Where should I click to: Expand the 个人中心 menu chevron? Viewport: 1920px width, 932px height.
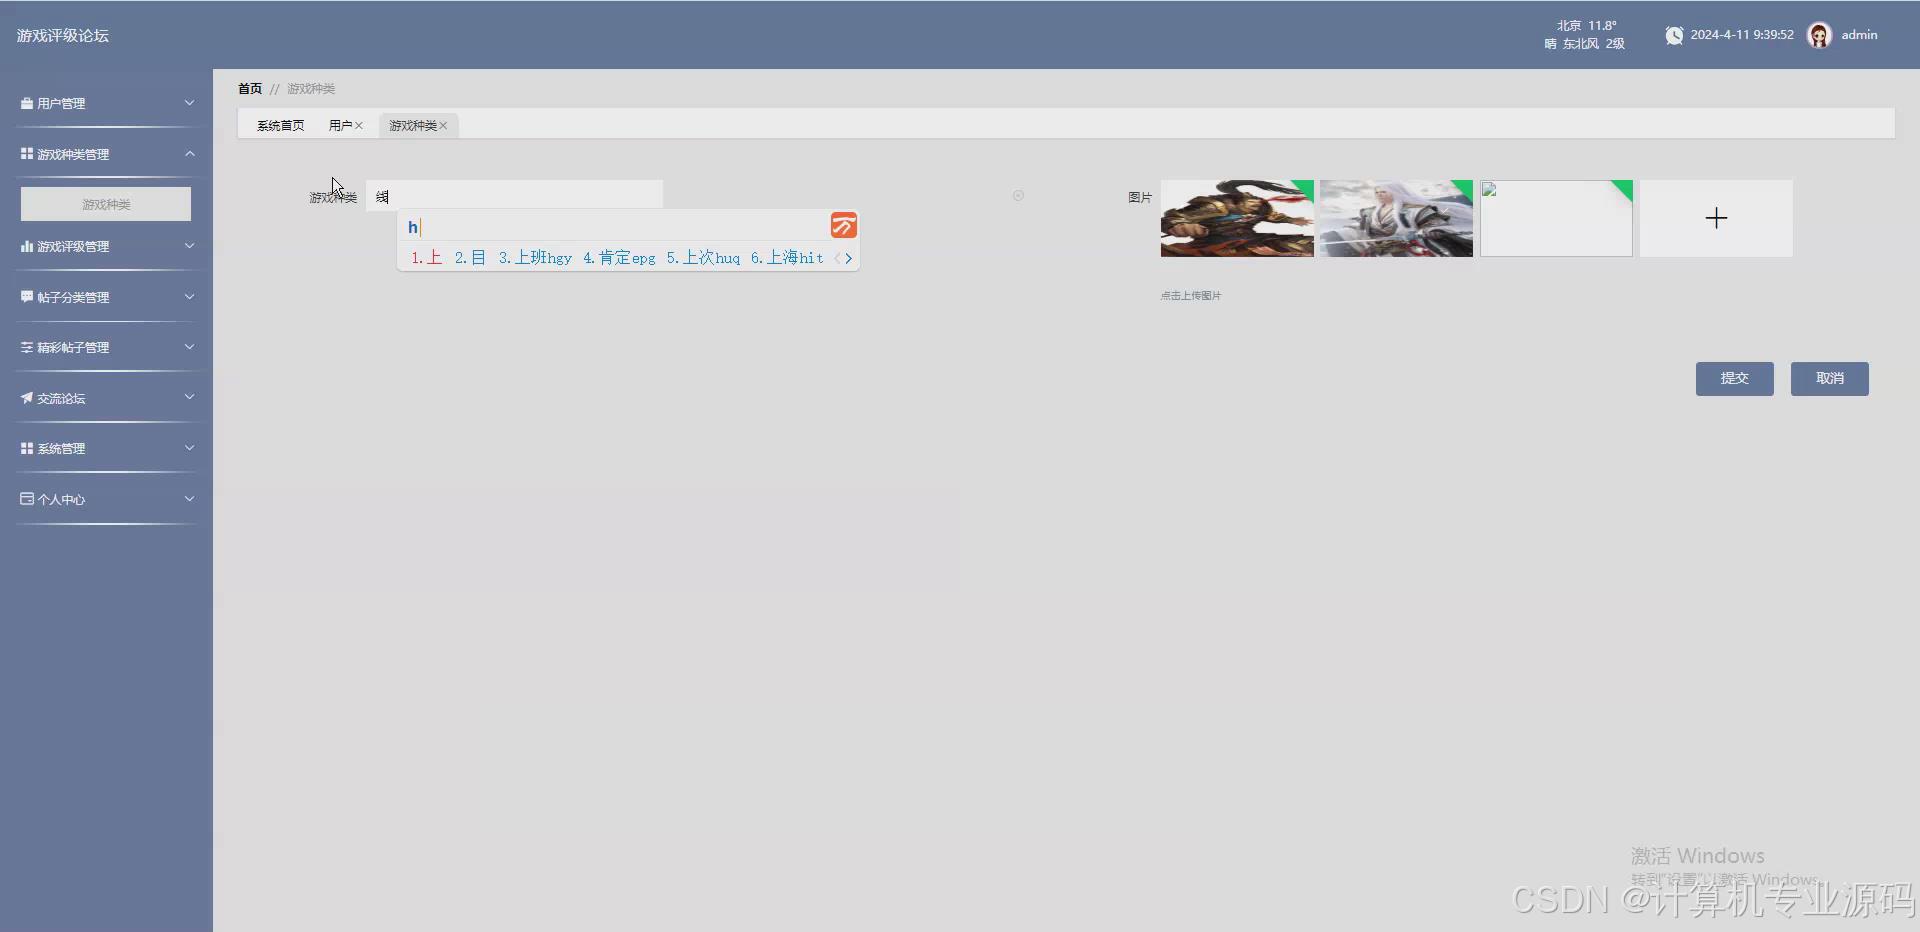click(x=189, y=499)
